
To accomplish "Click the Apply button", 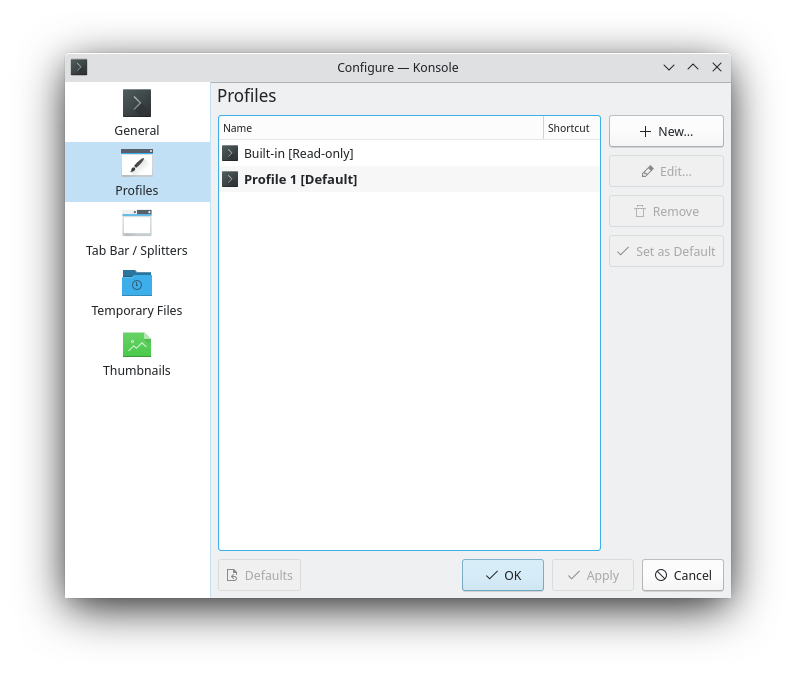I will [x=592, y=575].
